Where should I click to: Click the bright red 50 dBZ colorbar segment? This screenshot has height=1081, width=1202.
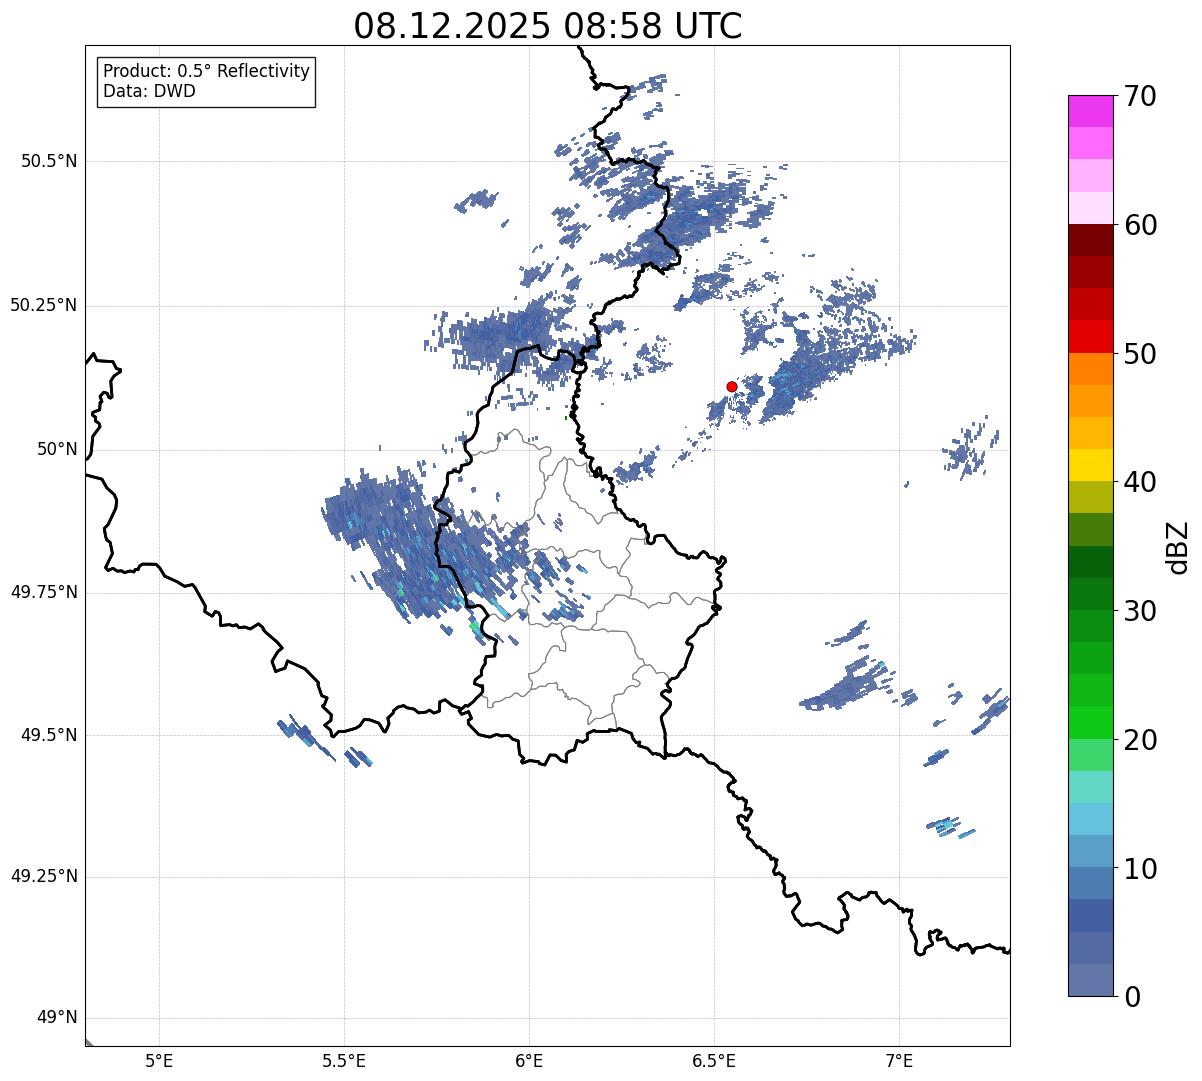click(x=1090, y=337)
